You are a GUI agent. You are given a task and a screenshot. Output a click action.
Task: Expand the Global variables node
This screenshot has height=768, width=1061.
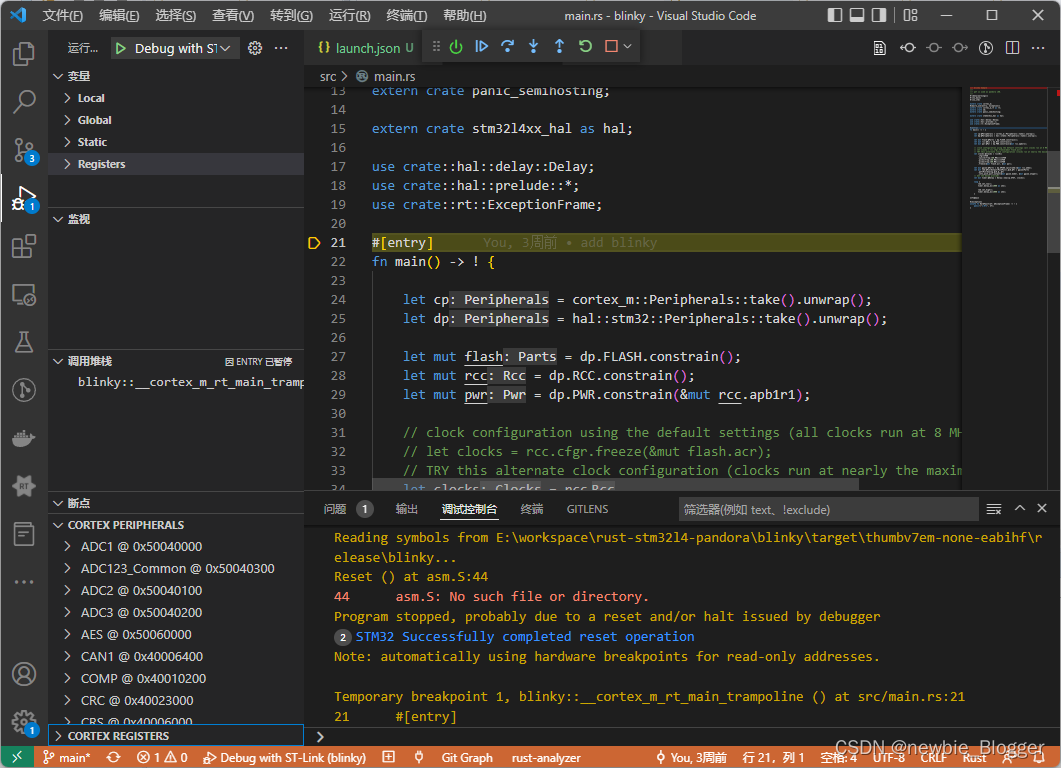coord(67,120)
